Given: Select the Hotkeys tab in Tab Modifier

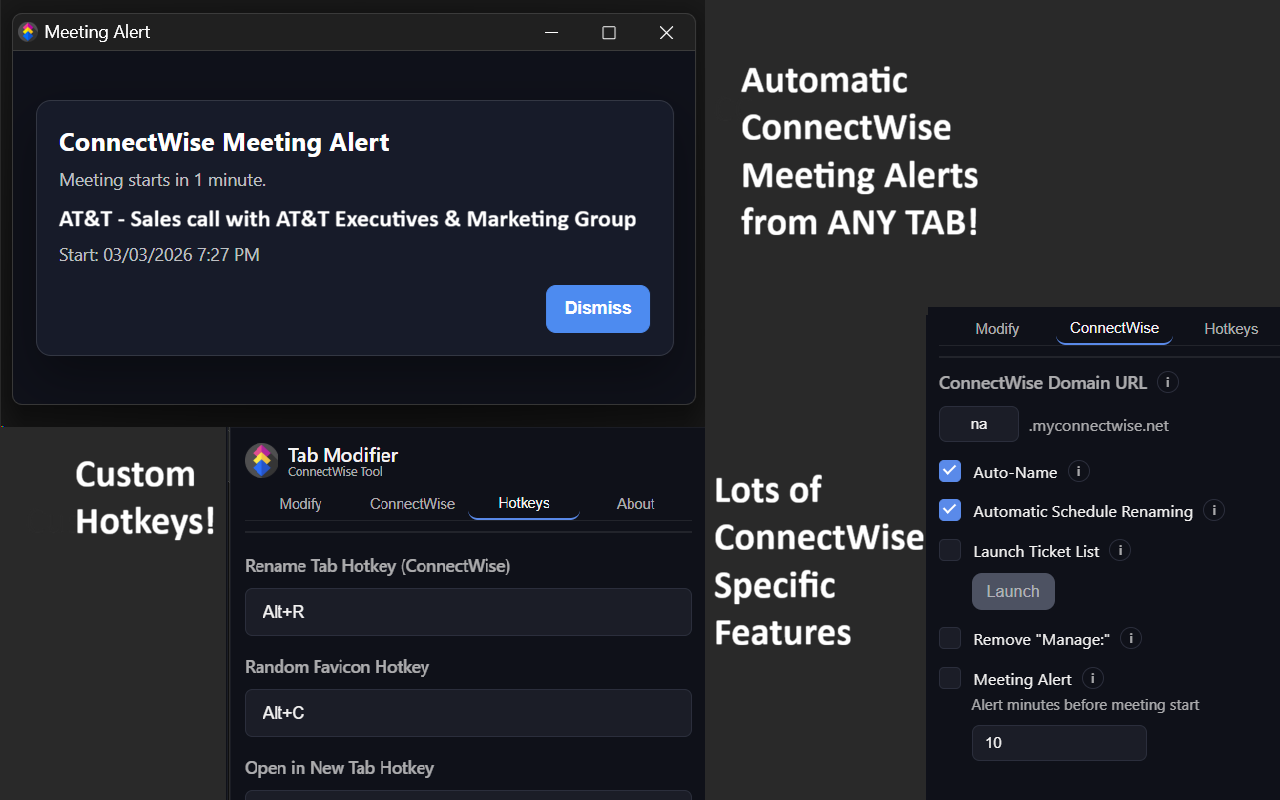Looking at the screenshot, I should point(524,504).
